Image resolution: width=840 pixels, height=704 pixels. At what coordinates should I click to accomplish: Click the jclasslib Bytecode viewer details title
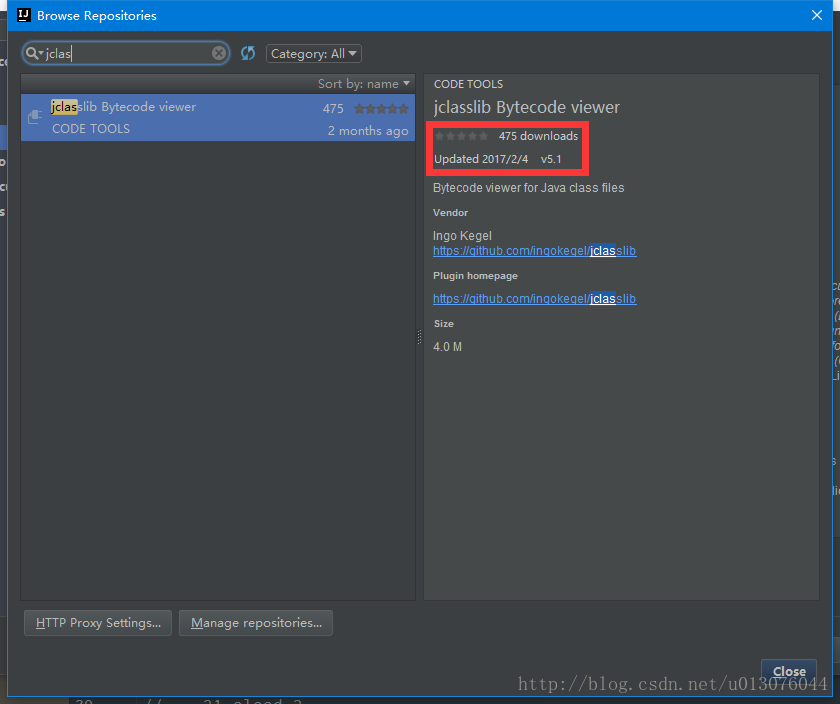tap(526, 107)
